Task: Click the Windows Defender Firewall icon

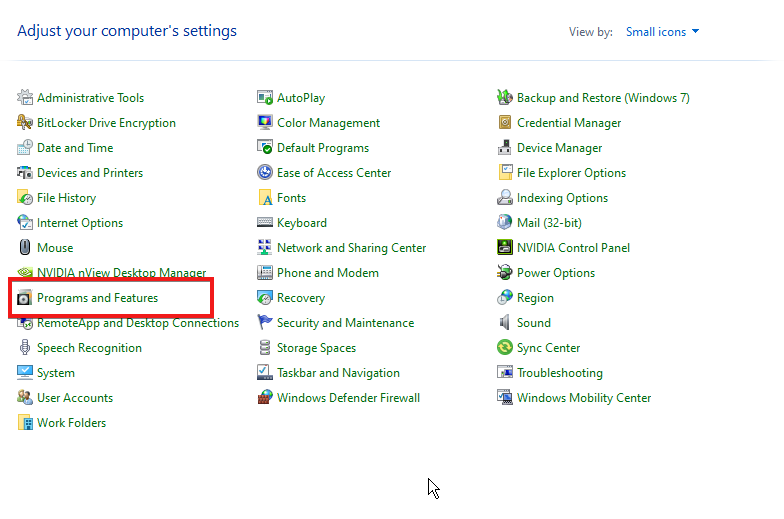Action: 265,398
